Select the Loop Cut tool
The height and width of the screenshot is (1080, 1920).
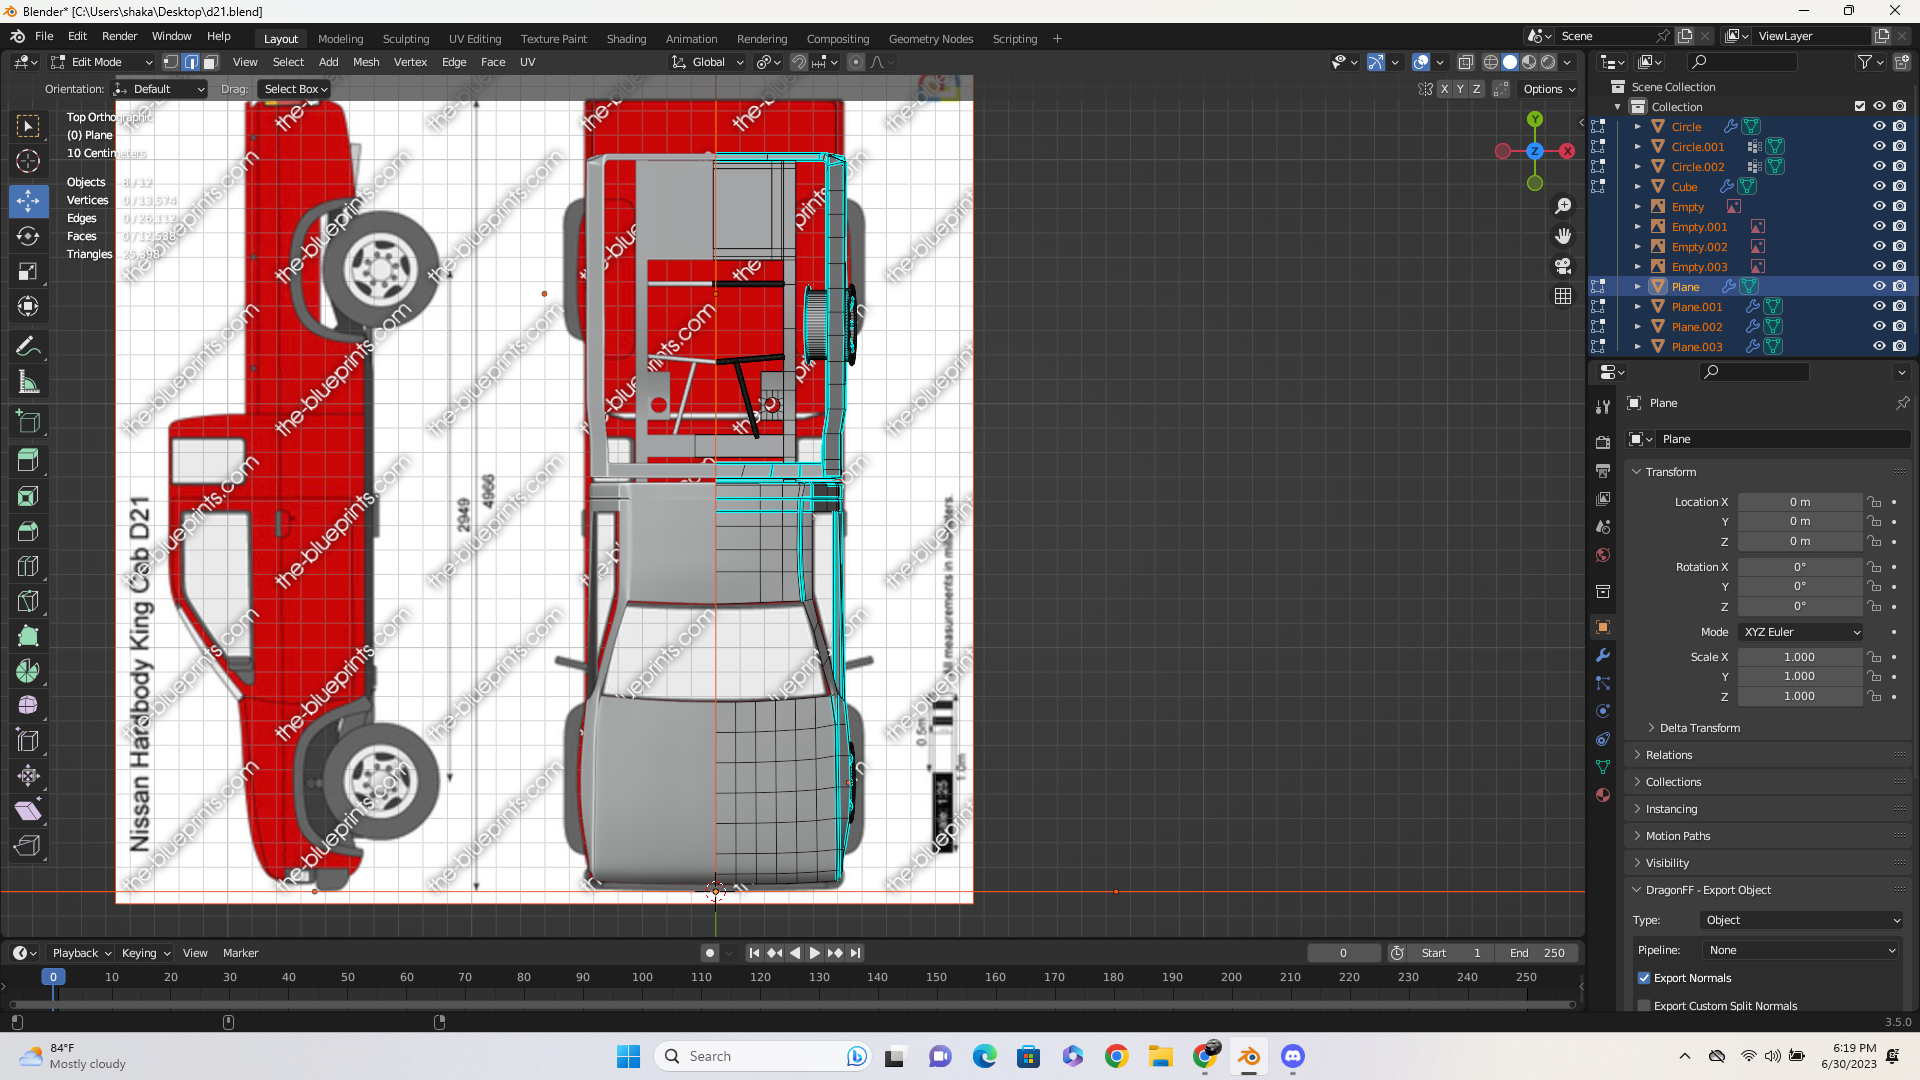coord(28,565)
